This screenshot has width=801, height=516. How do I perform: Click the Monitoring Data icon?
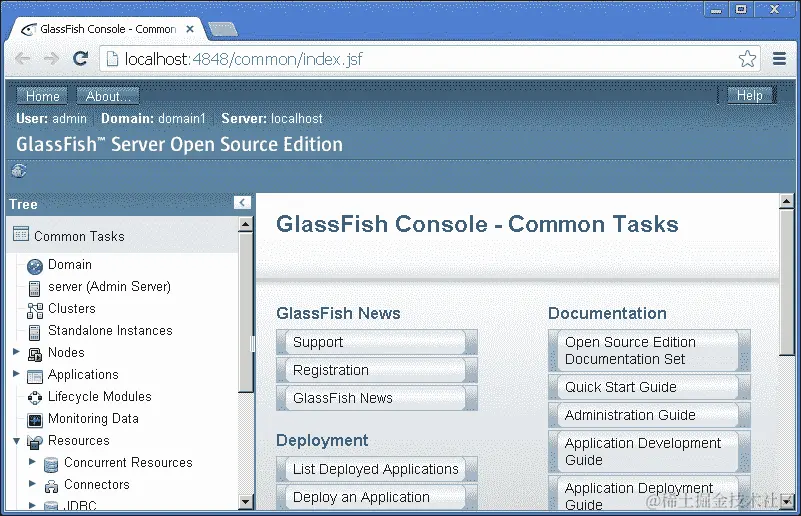tap(35, 420)
